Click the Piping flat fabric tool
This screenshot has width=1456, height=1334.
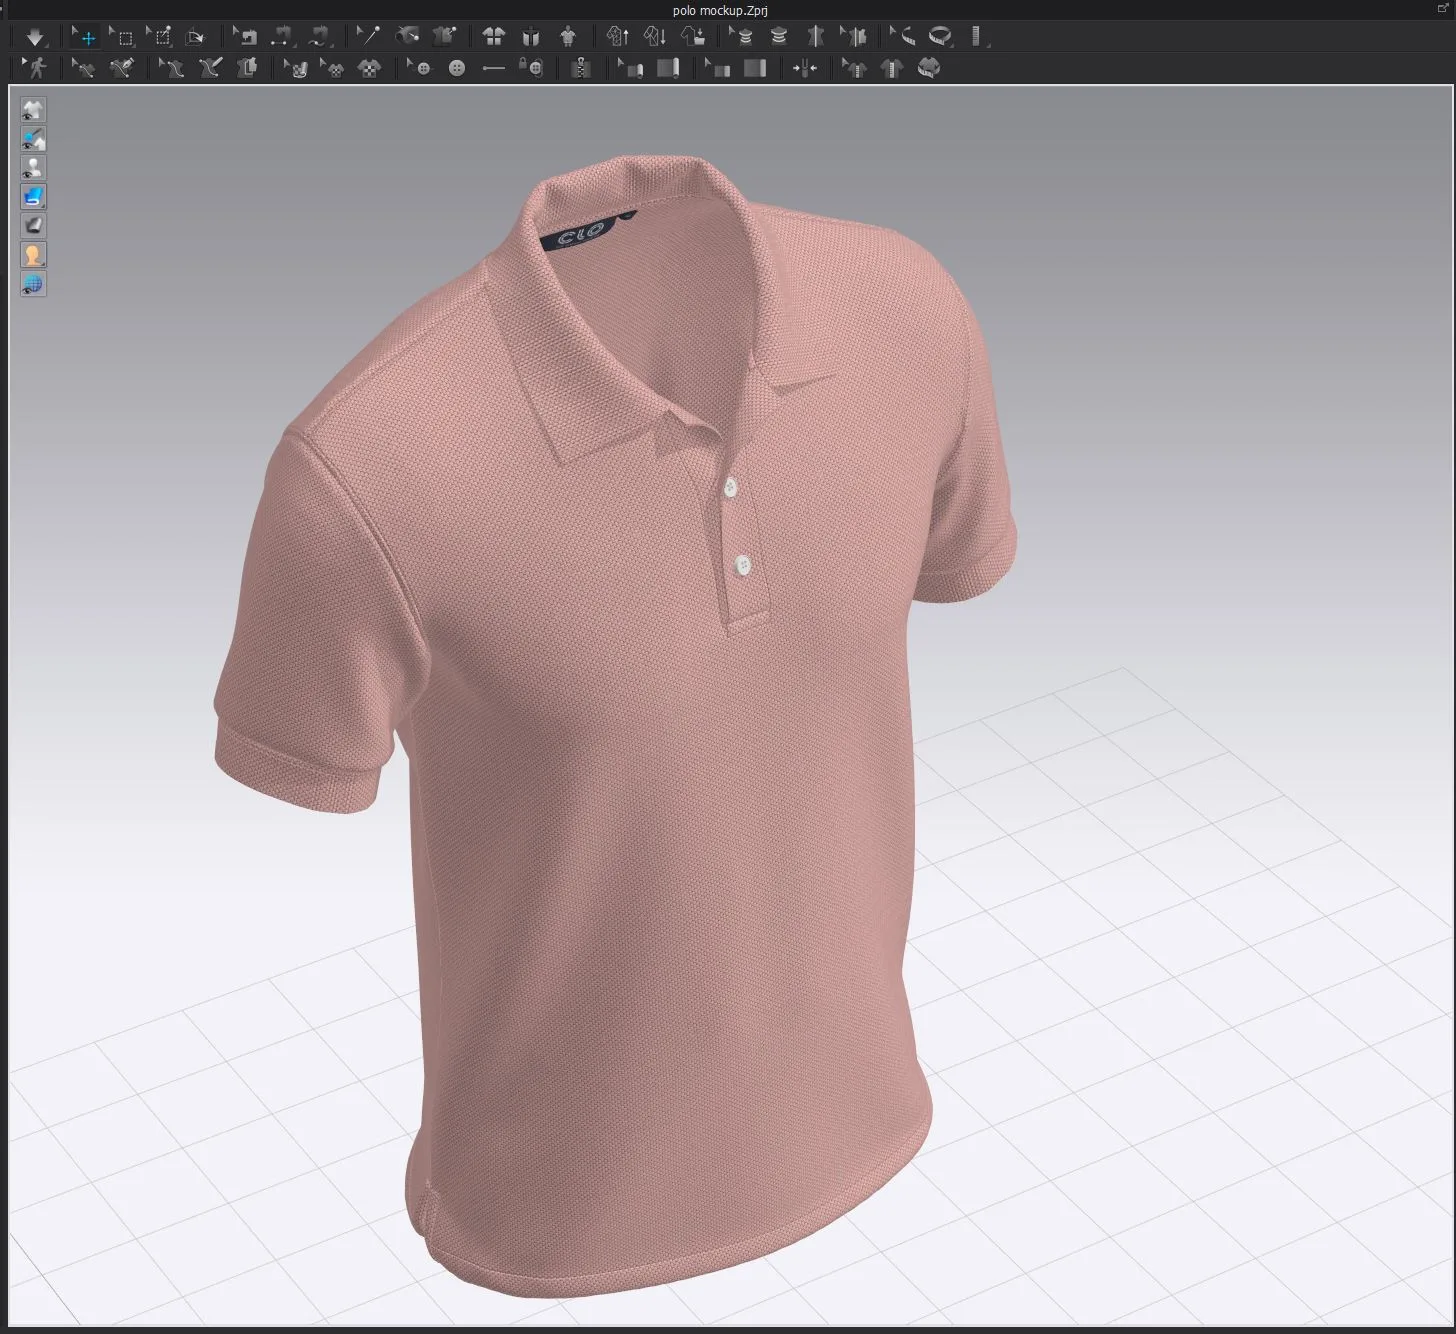click(755, 68)
